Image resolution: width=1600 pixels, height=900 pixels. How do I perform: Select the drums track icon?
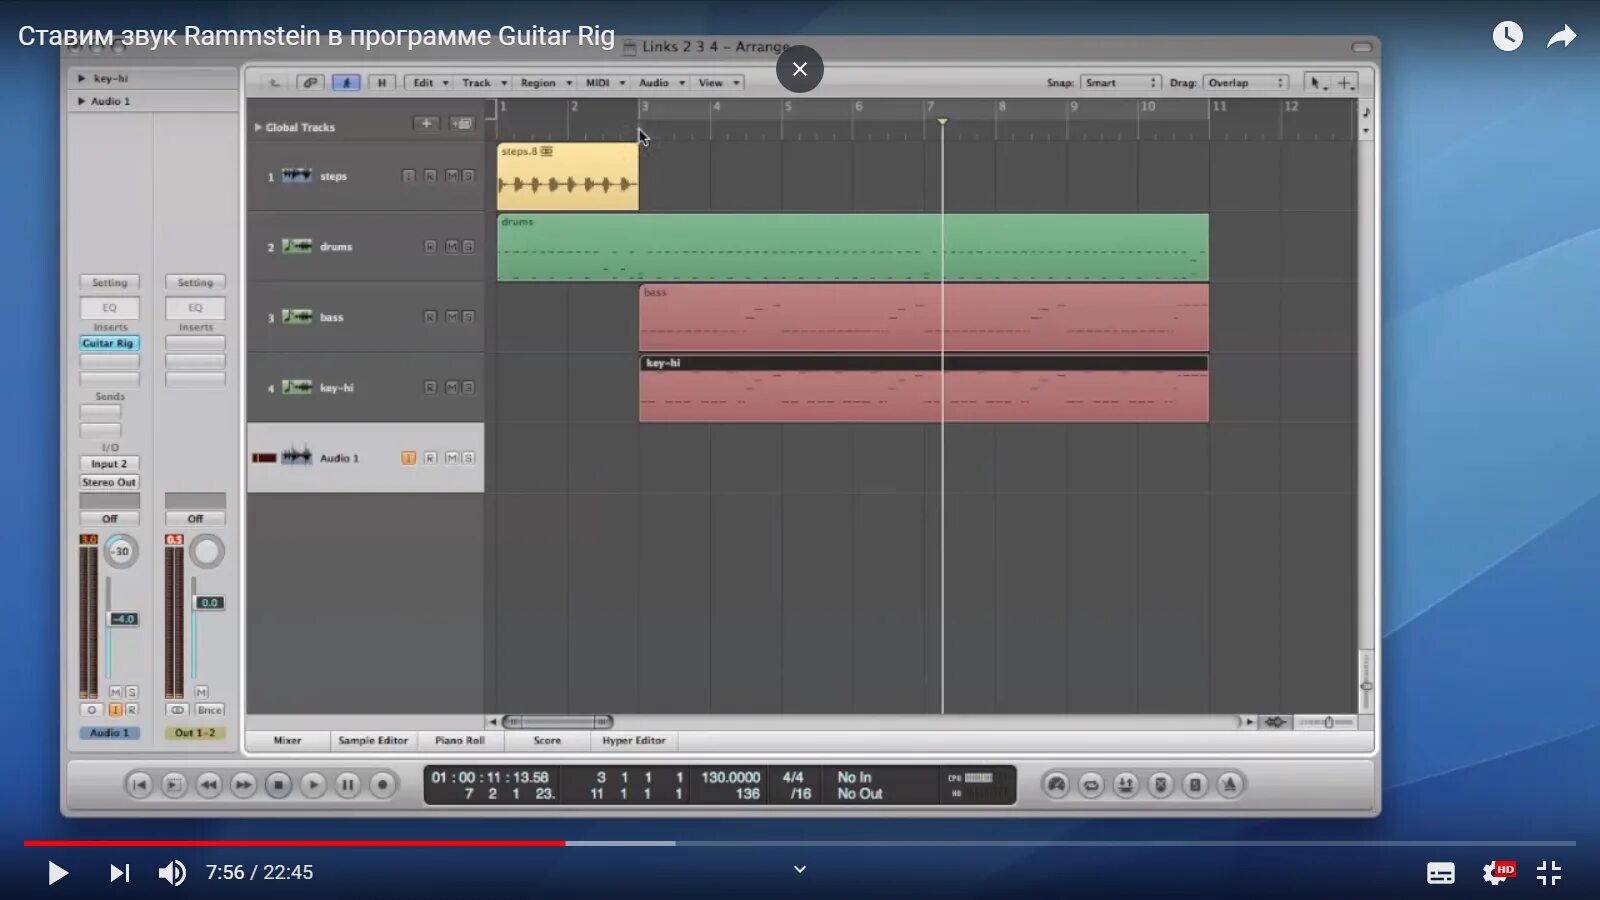click(296, 246)
